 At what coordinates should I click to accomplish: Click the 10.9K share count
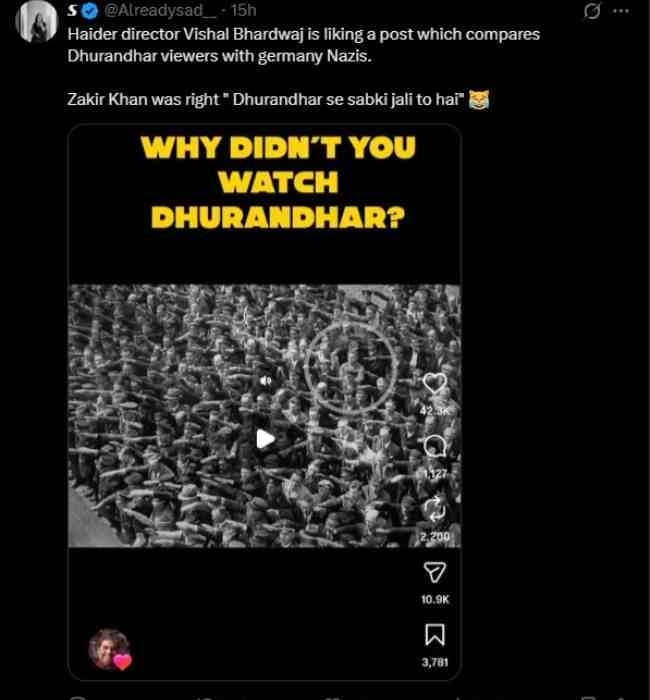point(435,600)
